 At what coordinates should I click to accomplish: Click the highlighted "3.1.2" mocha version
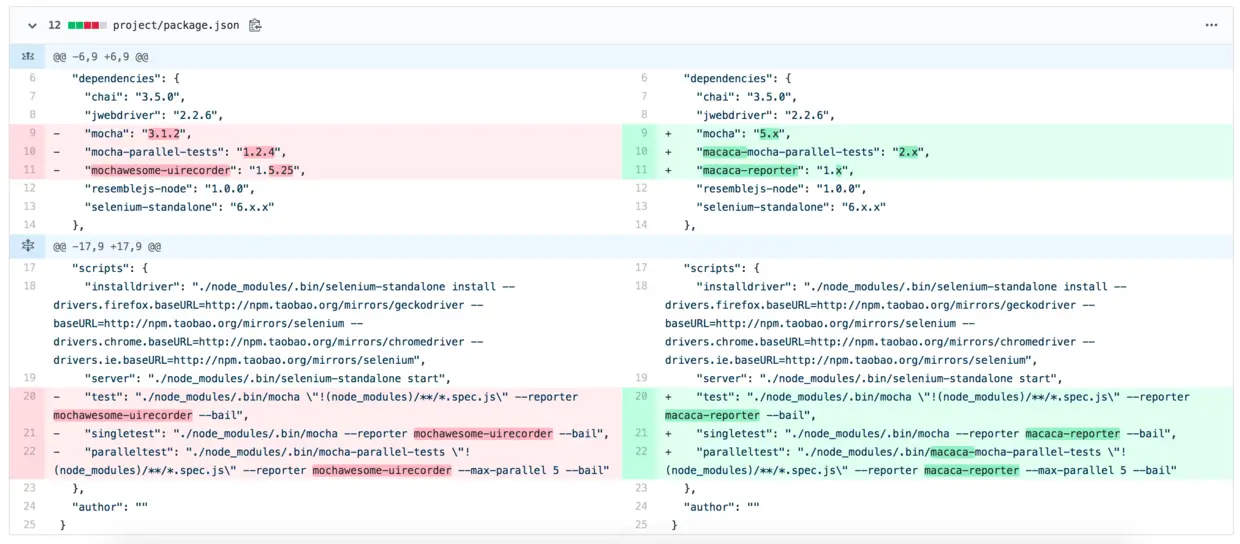tap(166, 133)
